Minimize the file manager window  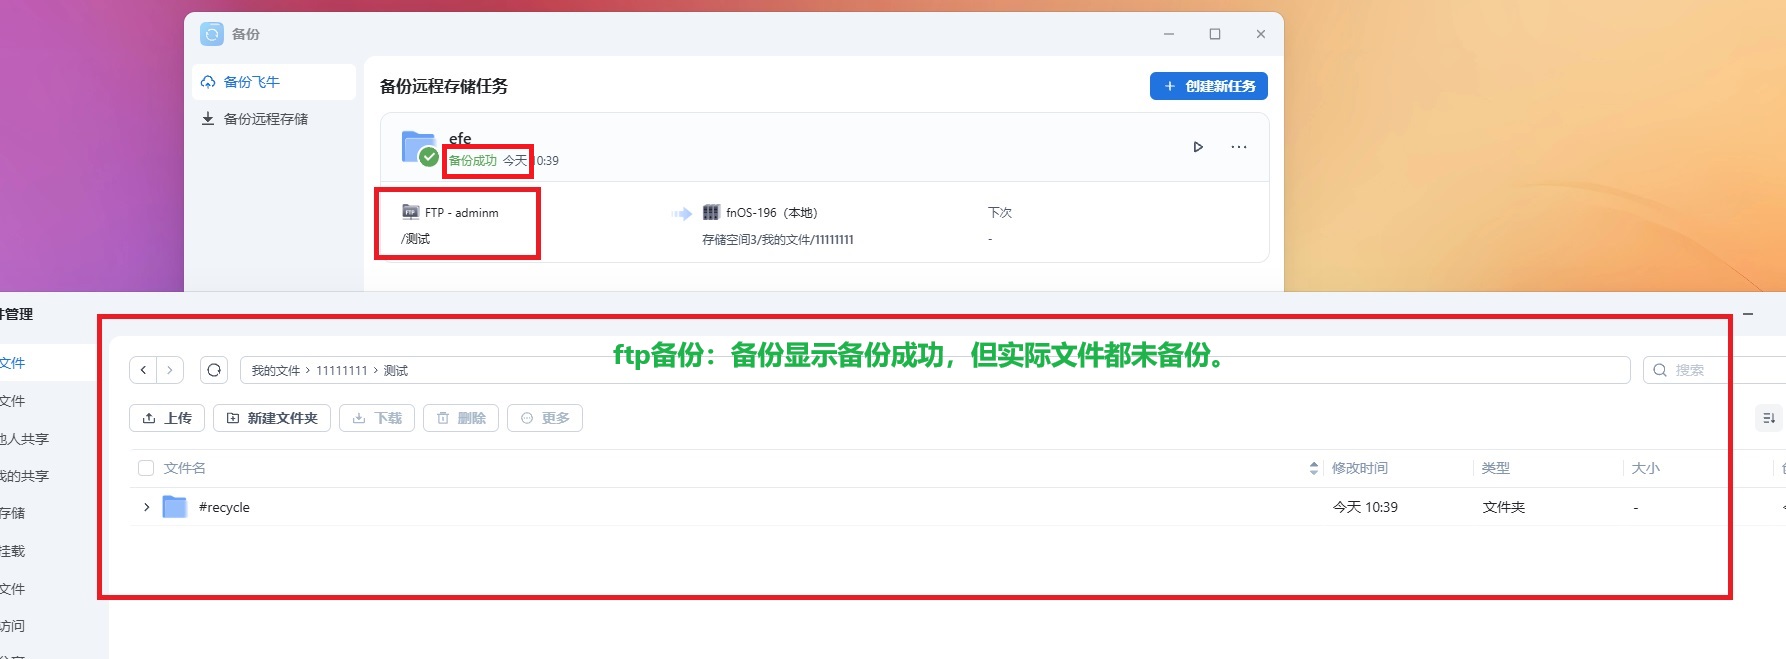1748,314
